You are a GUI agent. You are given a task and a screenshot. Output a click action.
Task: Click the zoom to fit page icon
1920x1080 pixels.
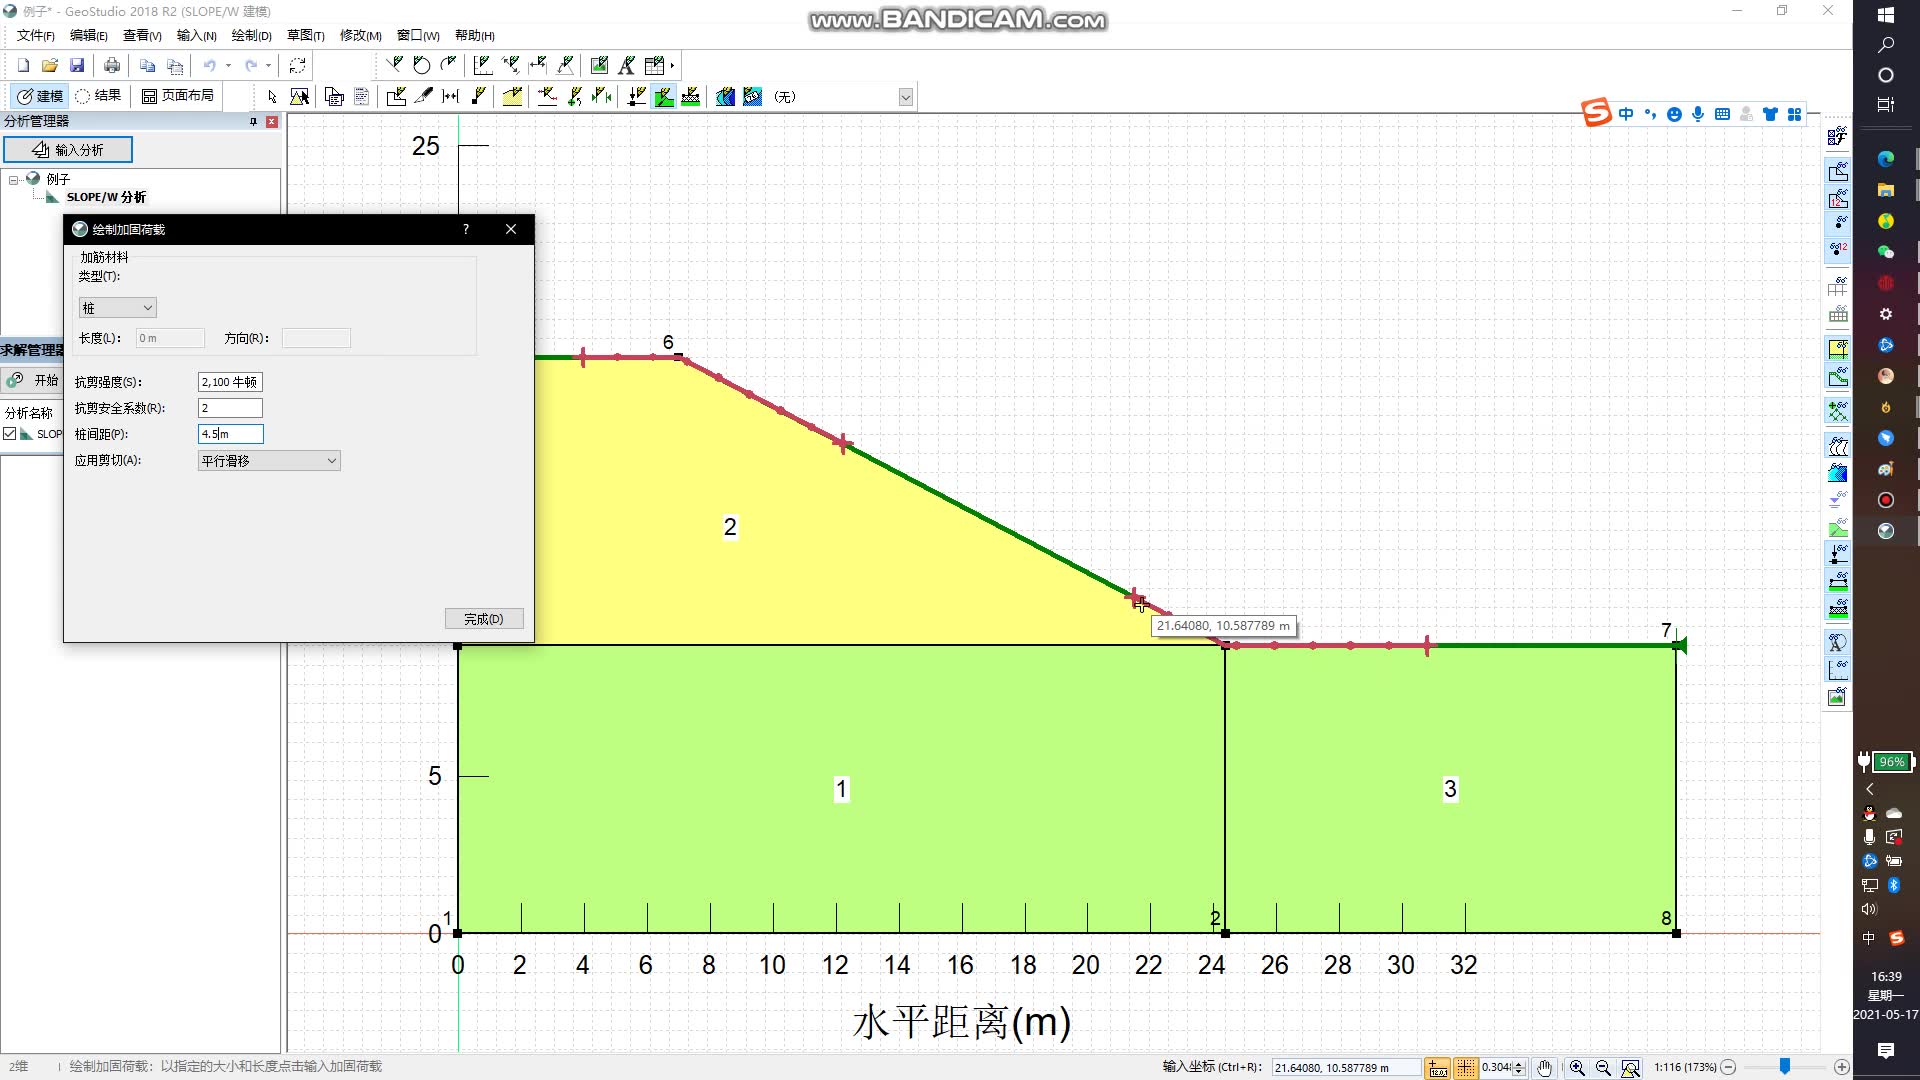[x=1631, y=1068]
